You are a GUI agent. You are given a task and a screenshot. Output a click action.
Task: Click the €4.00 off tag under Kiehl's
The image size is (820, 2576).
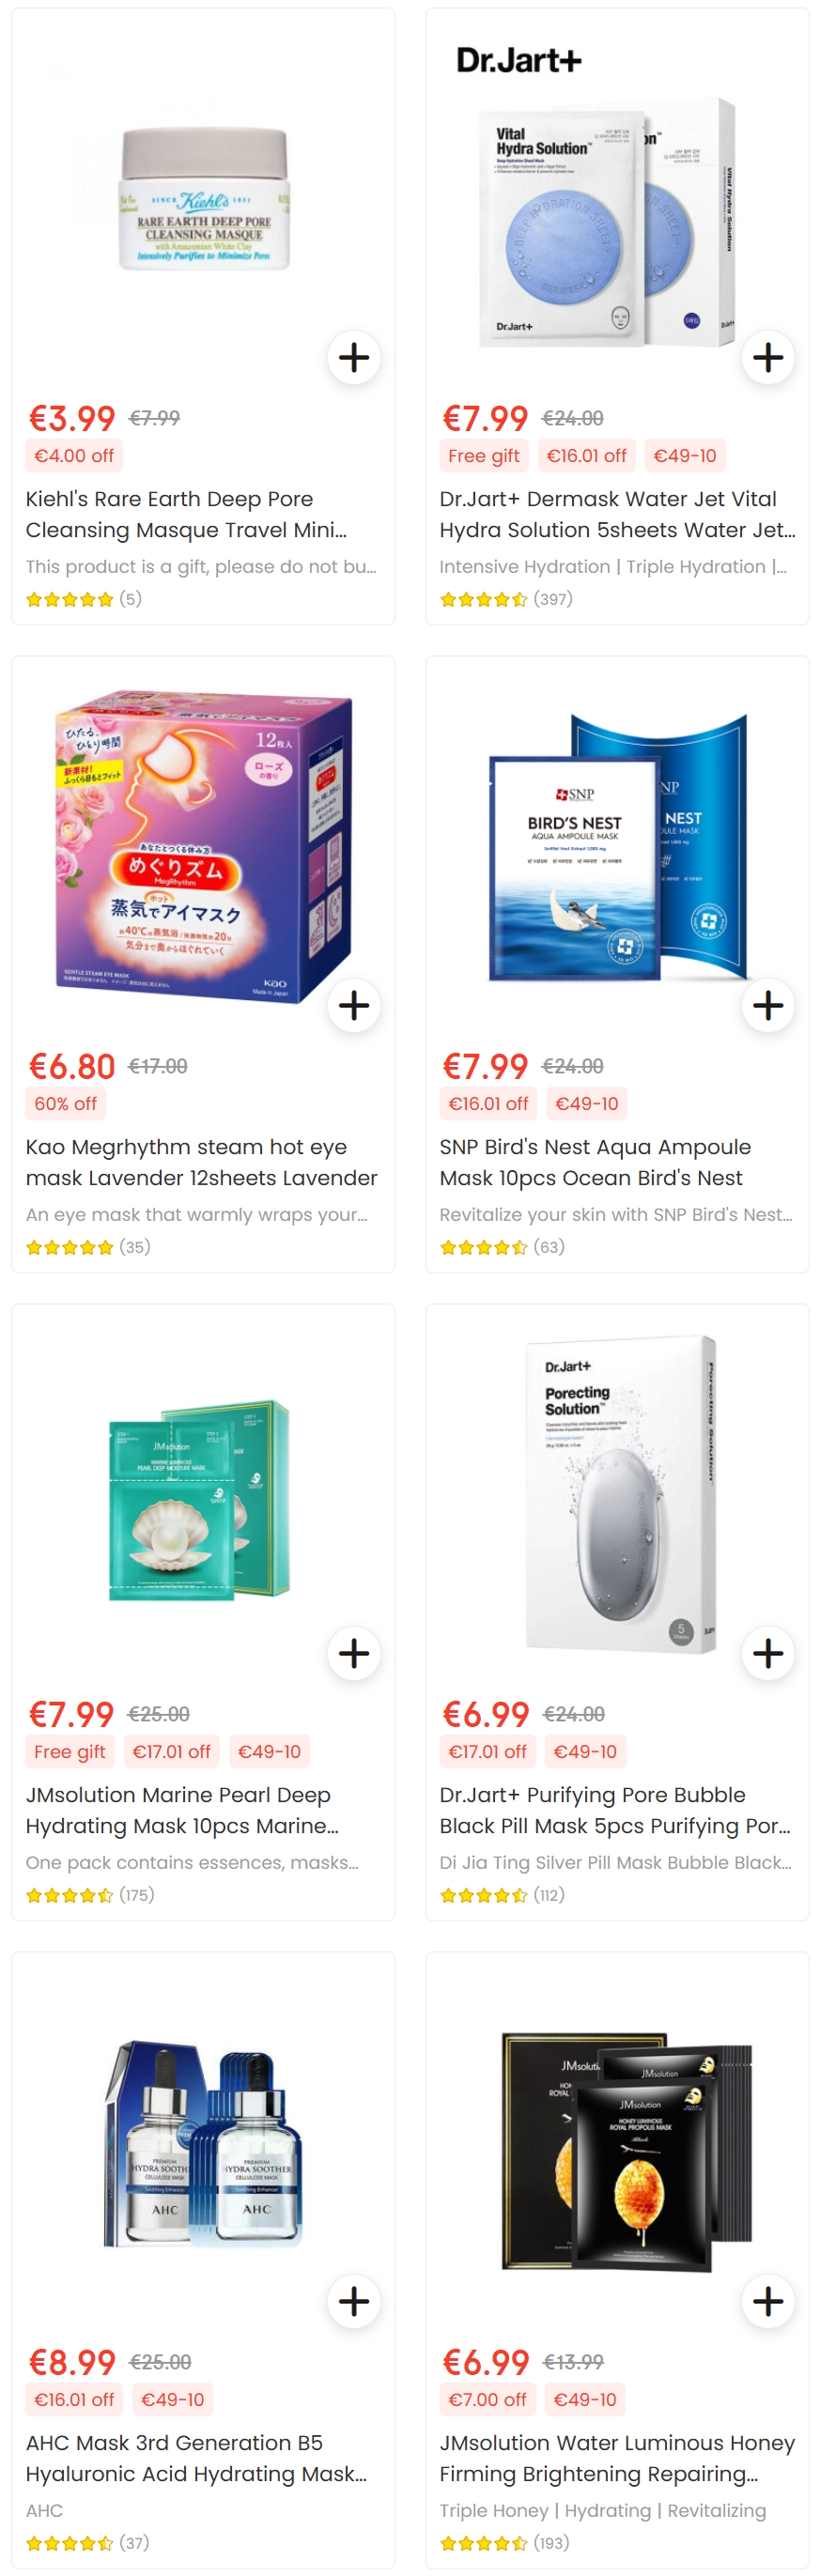73,456
